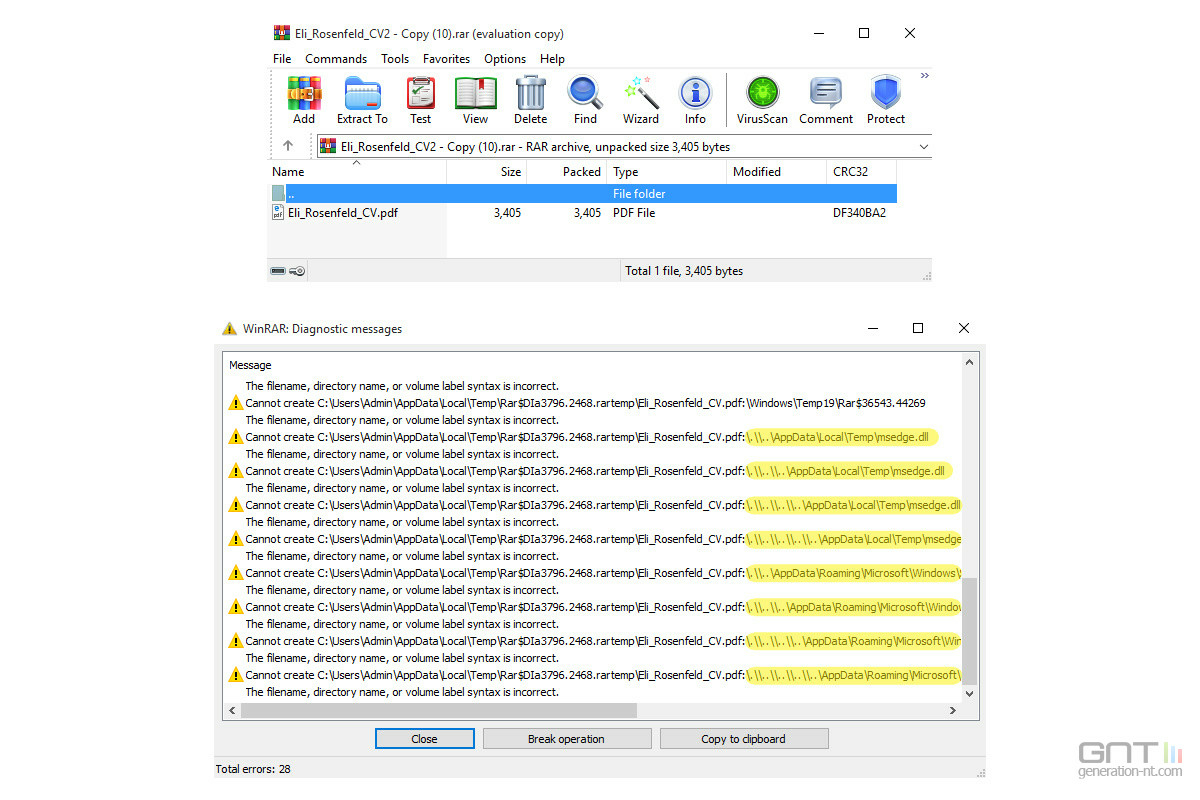This screenshot has width=1200, height=800.
Task: Click 'Total 1 file, 3,405 bytes' status text
Action: click(684, 271)
